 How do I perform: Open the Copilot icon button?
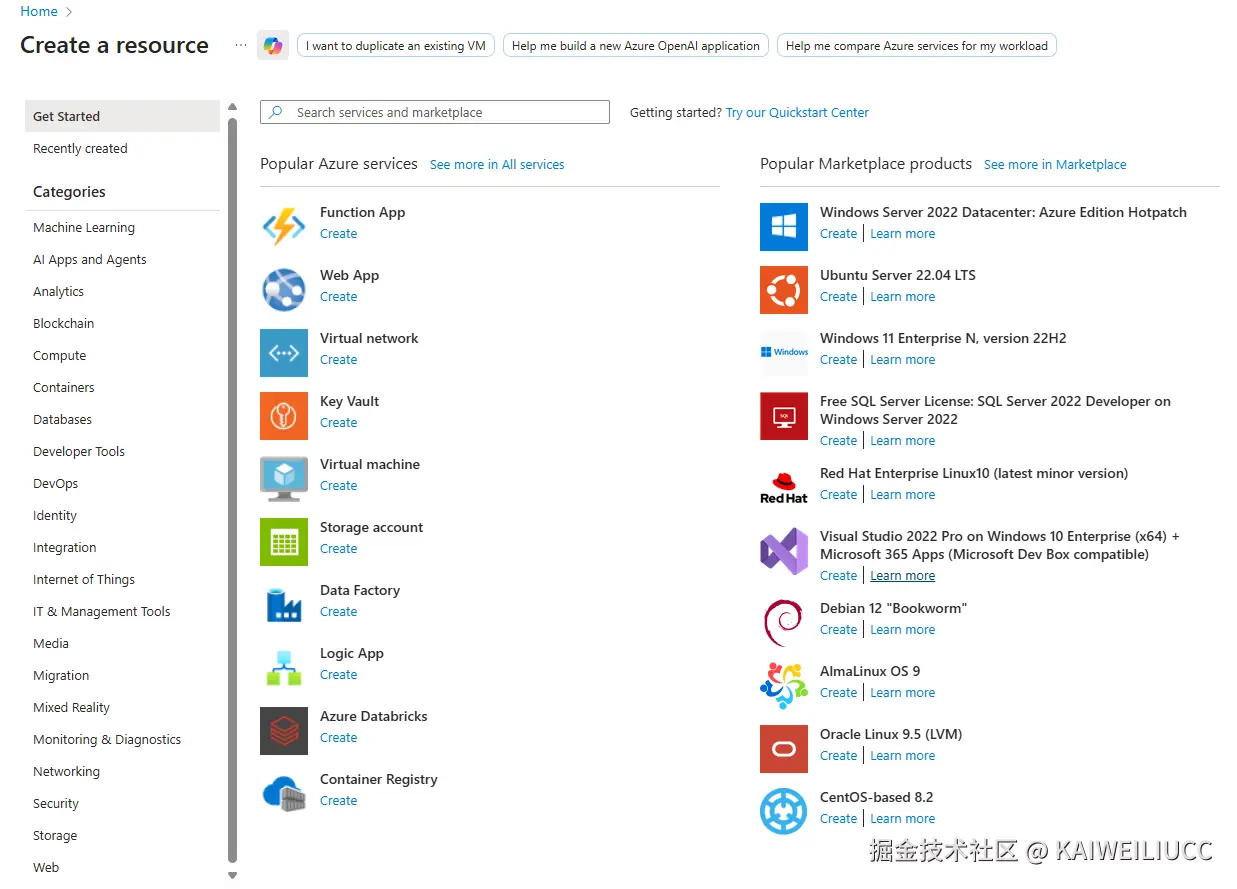coord(273,45)
